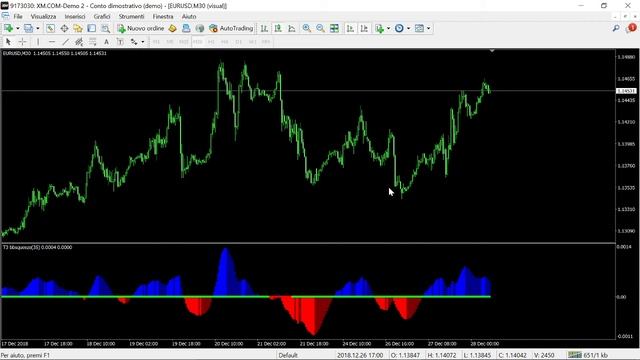Open the Grafici menu
Screen dimensions: 640x360
[102, 16]
